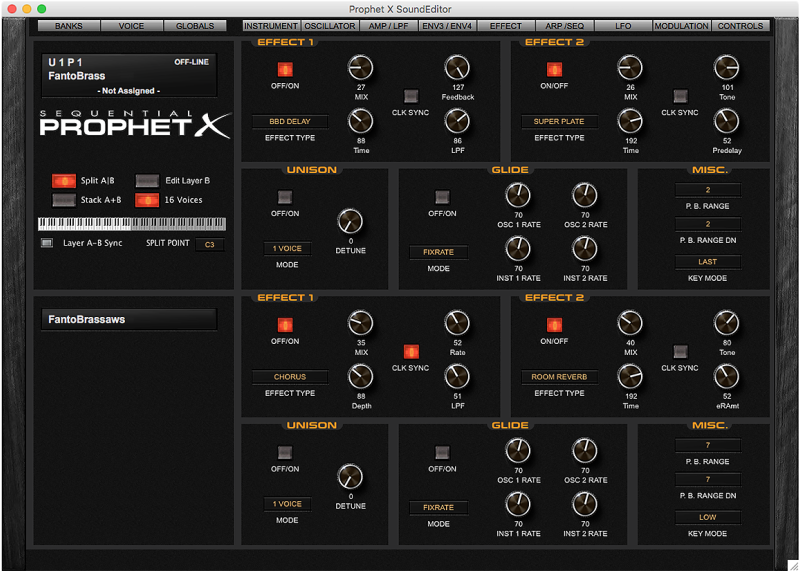Open the ARP / SEQ tab
The image size is (800, 571).
[x=565, y=26]
